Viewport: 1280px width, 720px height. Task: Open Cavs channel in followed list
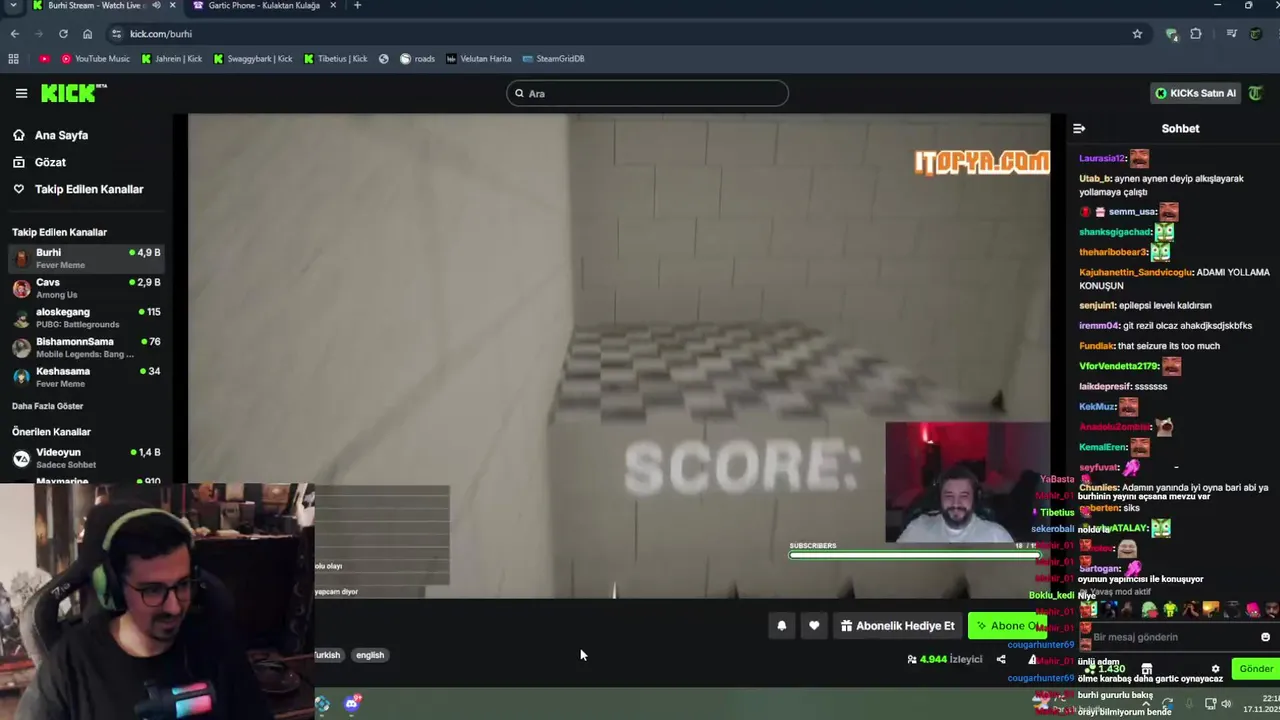(86, 288)
